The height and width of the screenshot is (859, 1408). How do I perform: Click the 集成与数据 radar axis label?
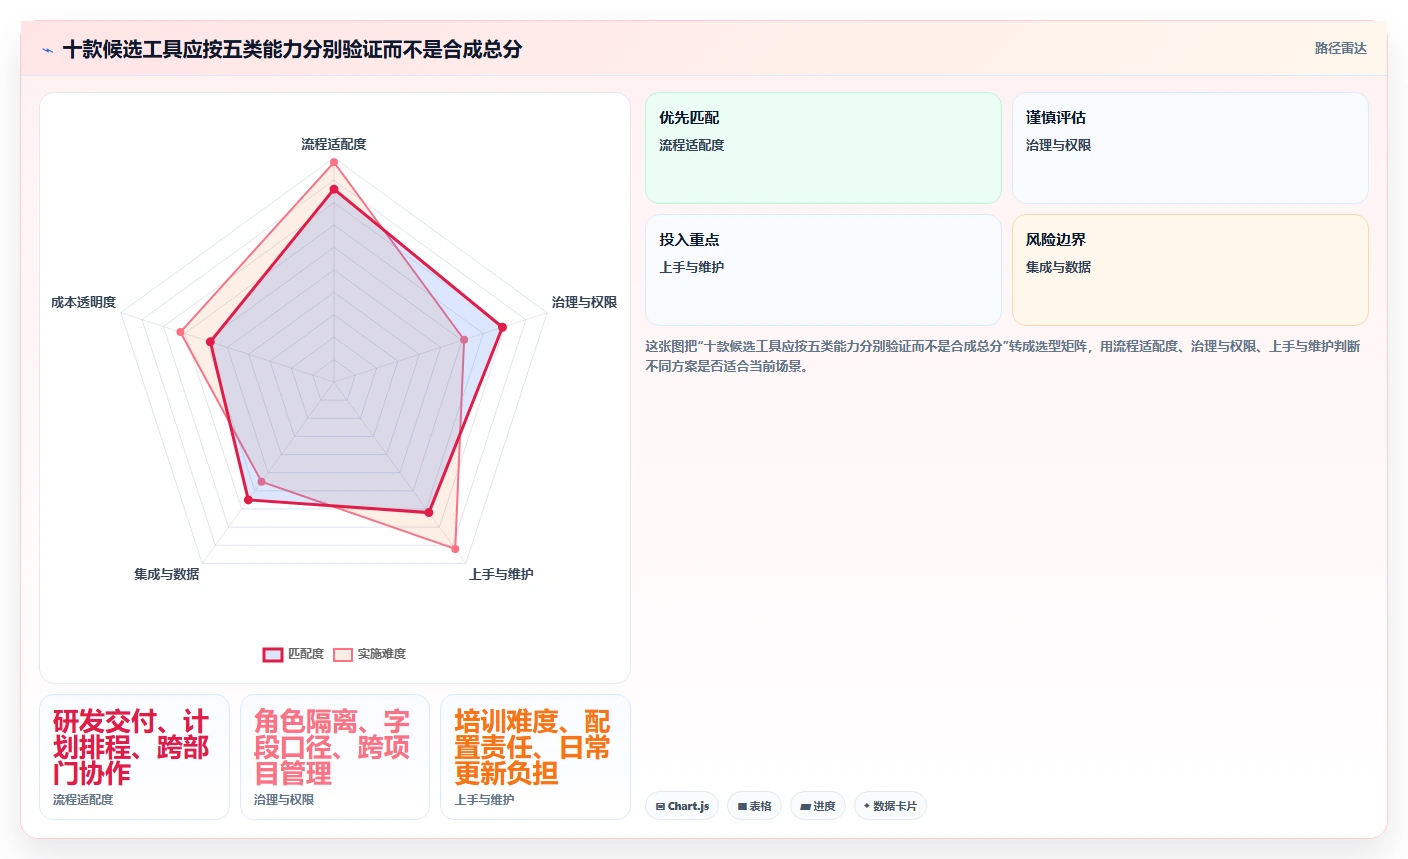(x=167, y=574)
